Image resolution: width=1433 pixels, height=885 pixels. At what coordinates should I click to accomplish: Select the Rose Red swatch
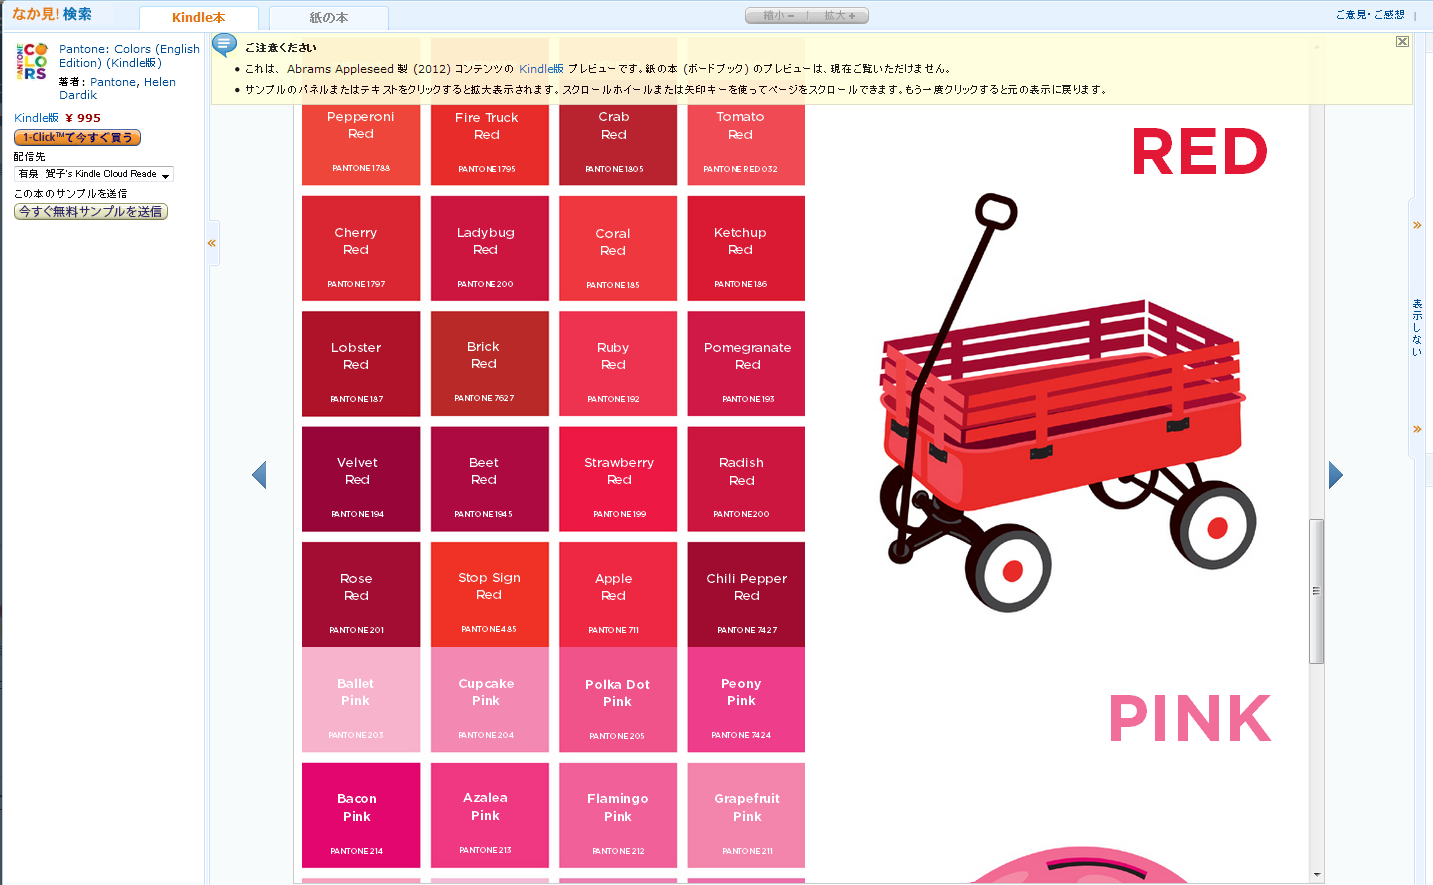(x=361, y=594)
